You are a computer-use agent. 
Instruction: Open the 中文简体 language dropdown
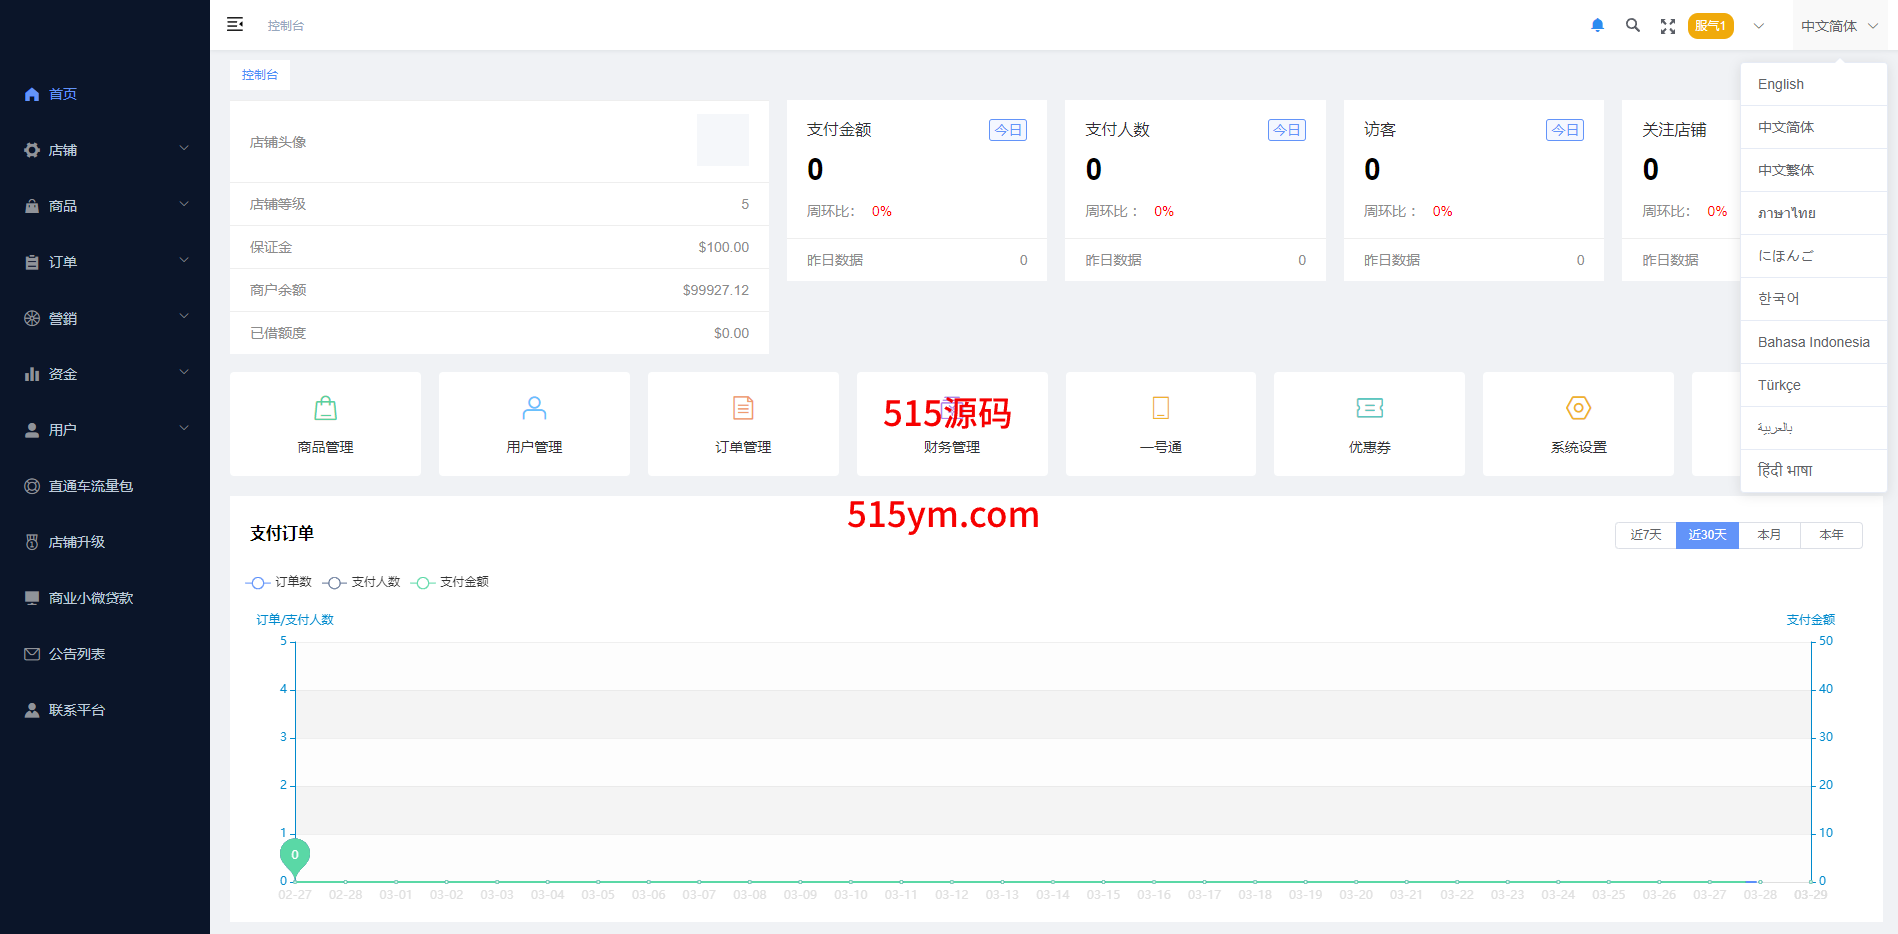click(1838, 26)
